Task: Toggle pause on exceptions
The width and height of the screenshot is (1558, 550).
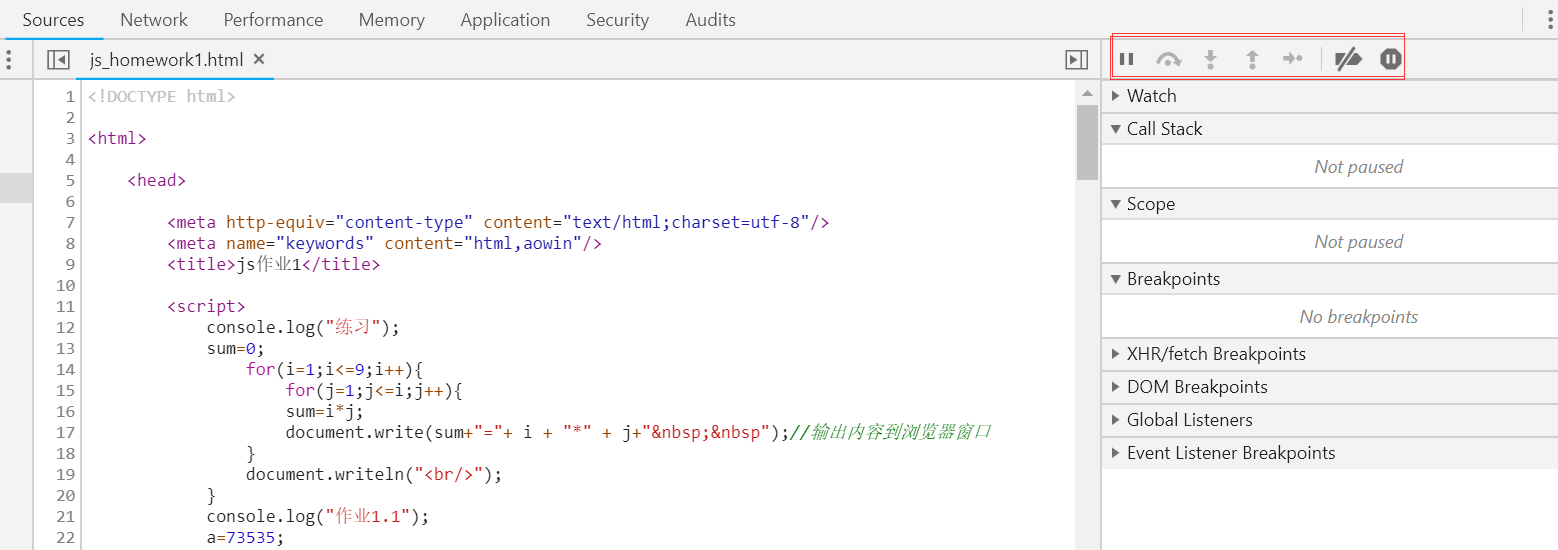Action: click(x=1391, y=59)
